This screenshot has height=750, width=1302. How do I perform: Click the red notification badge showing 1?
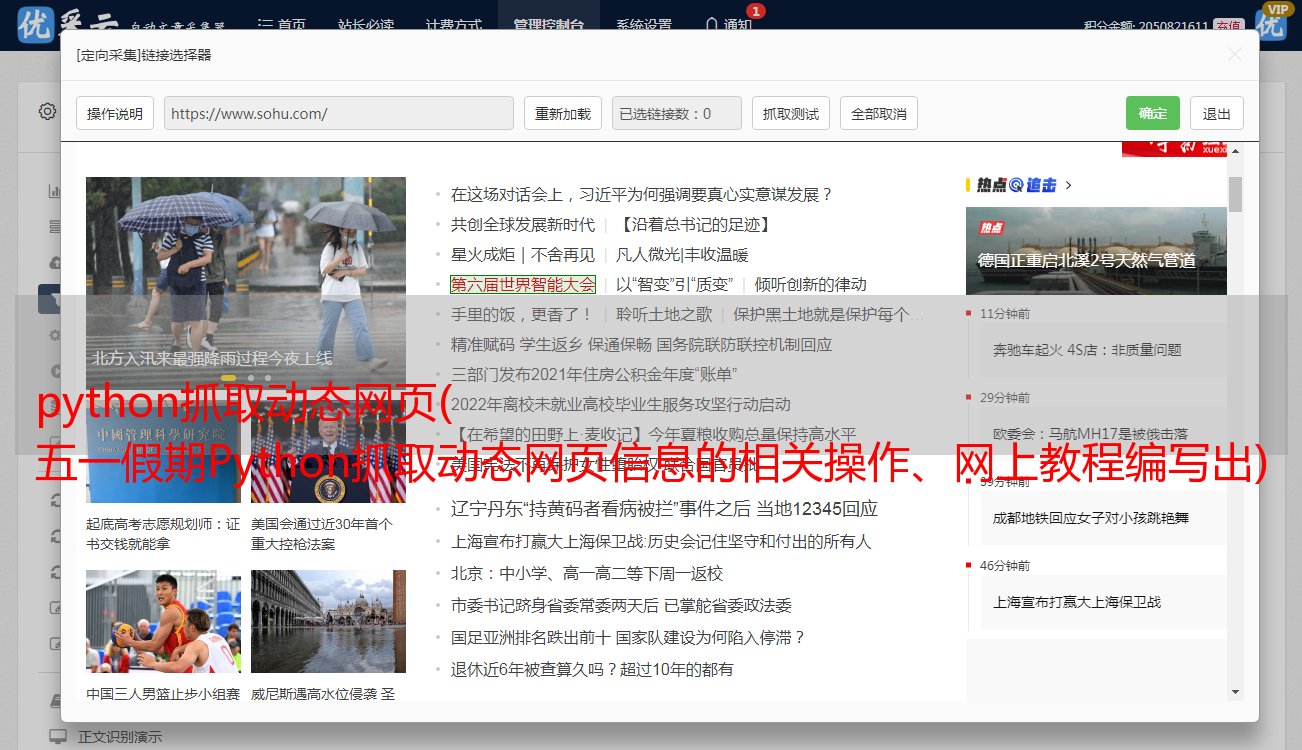756,11
